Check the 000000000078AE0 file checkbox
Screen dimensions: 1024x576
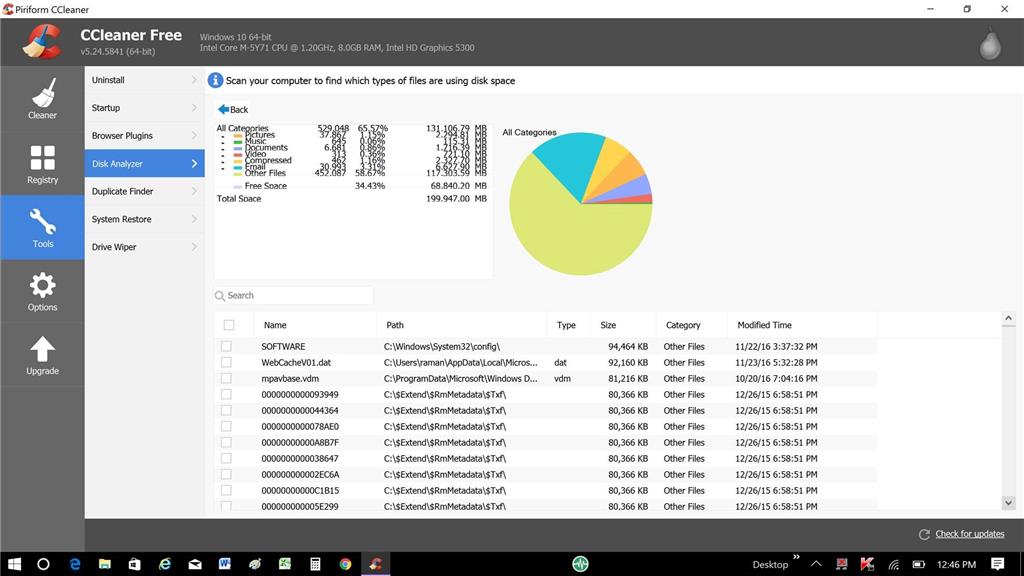click(x=226, y=426)
